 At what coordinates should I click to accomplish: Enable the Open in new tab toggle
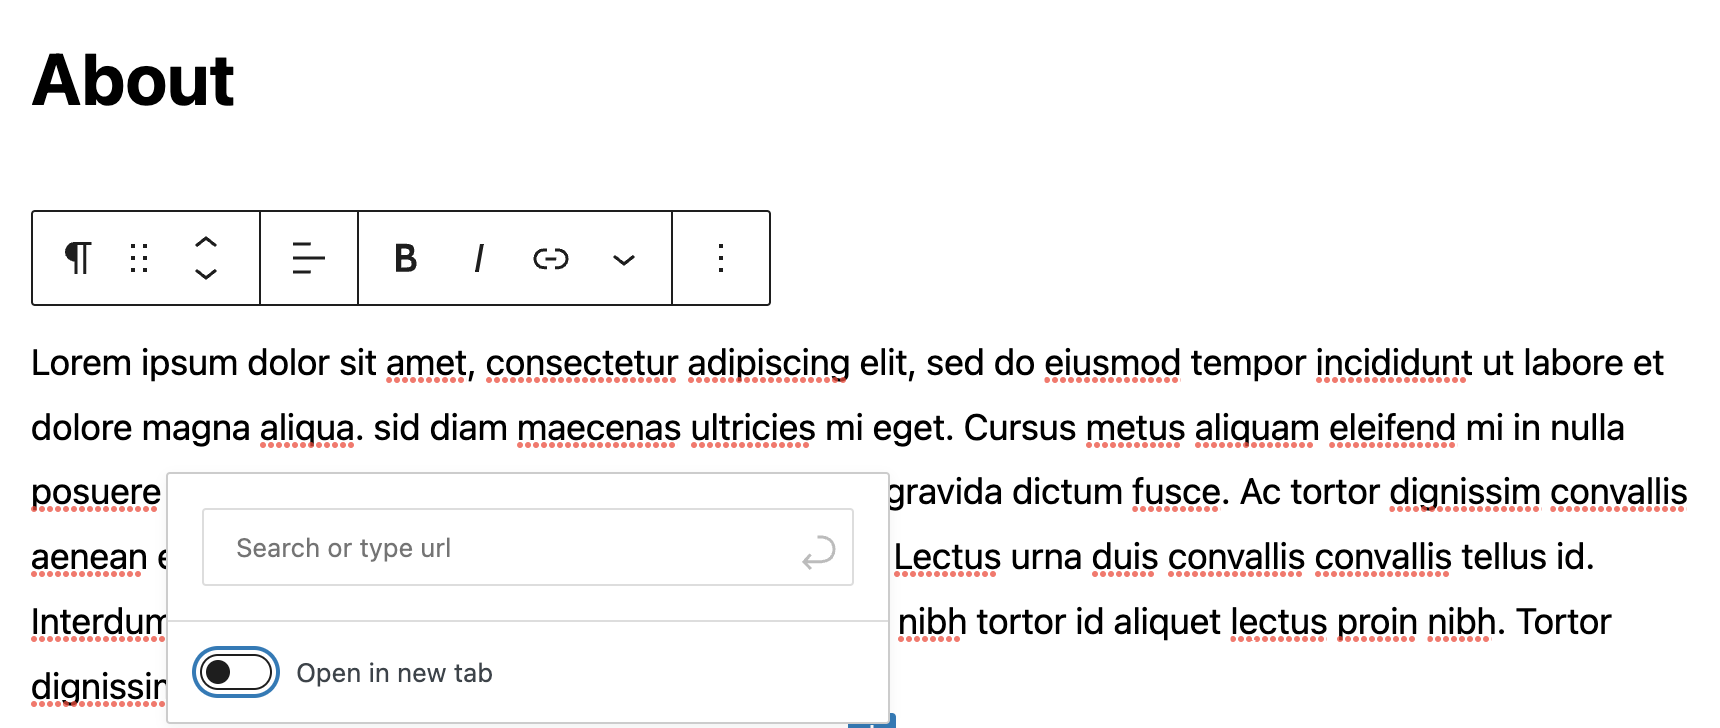[236, 672]
